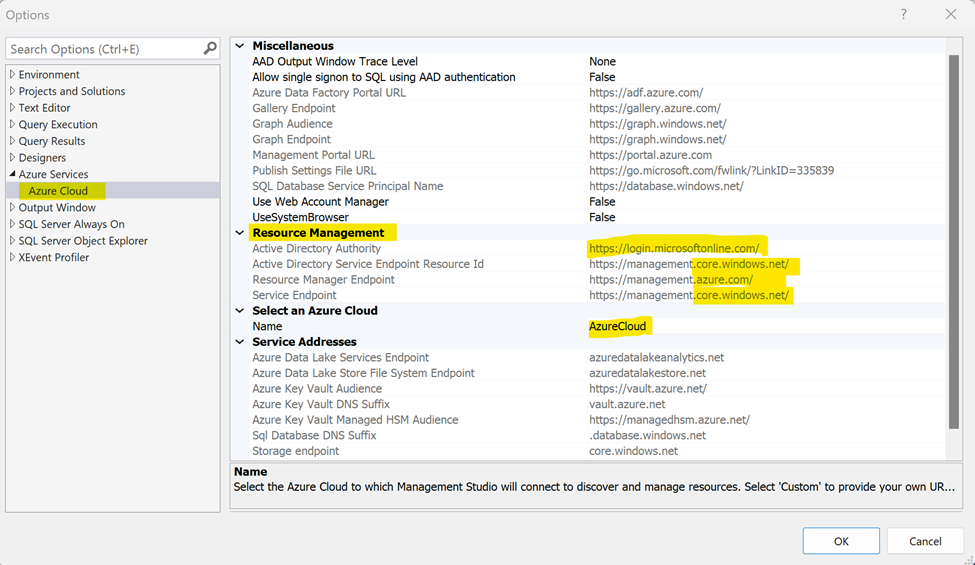Click https://management.azure.com/ value
Viewport: 975px width, 565px height.
point(671,280)
